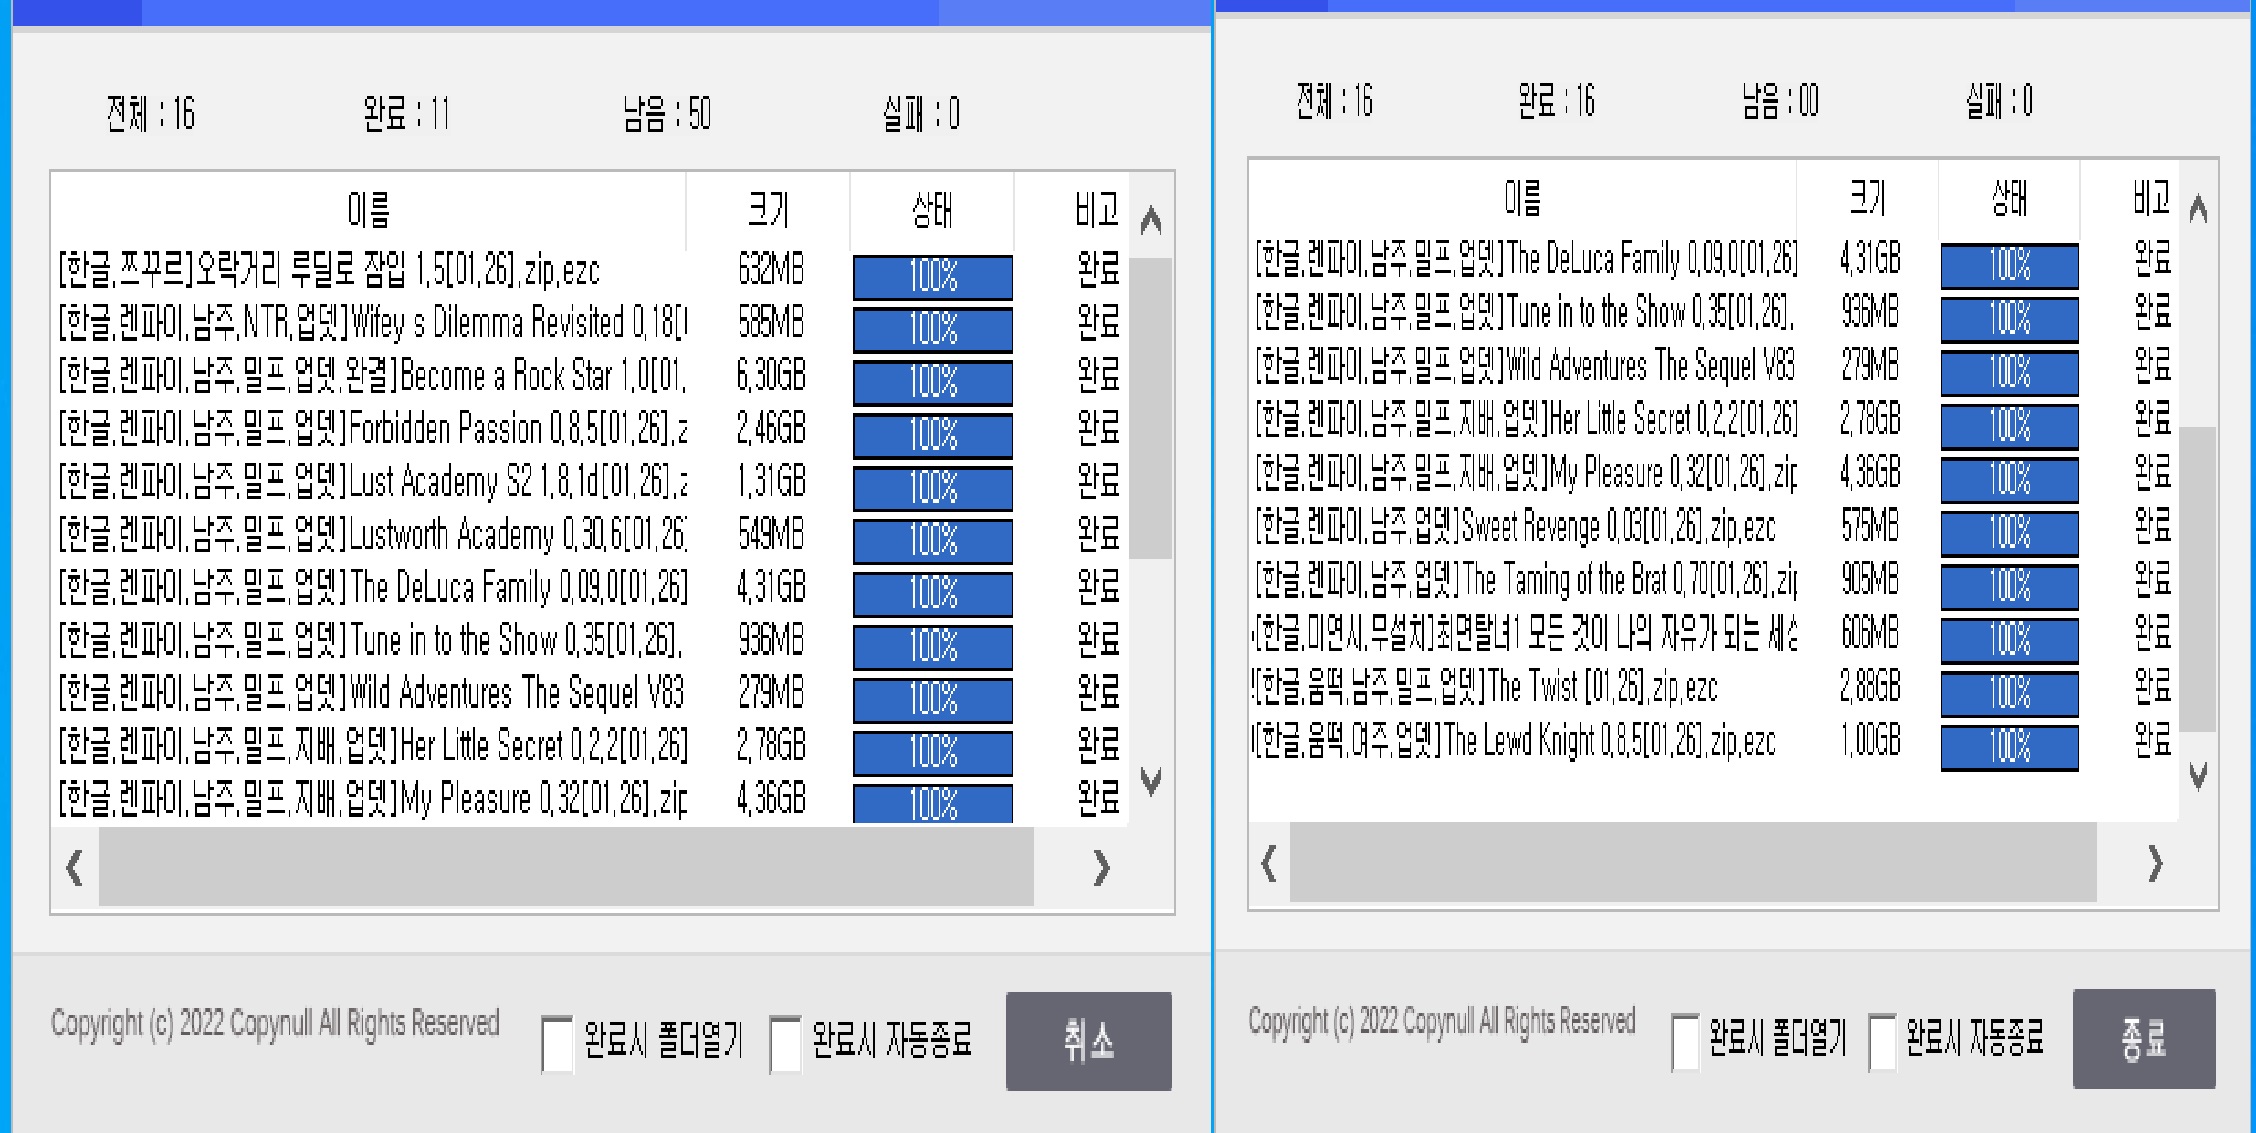Viewport: 2256px width, 1133px height.
Task: Check 완료시 자동종료 in right window
Action: [x=1882, y=1041]
